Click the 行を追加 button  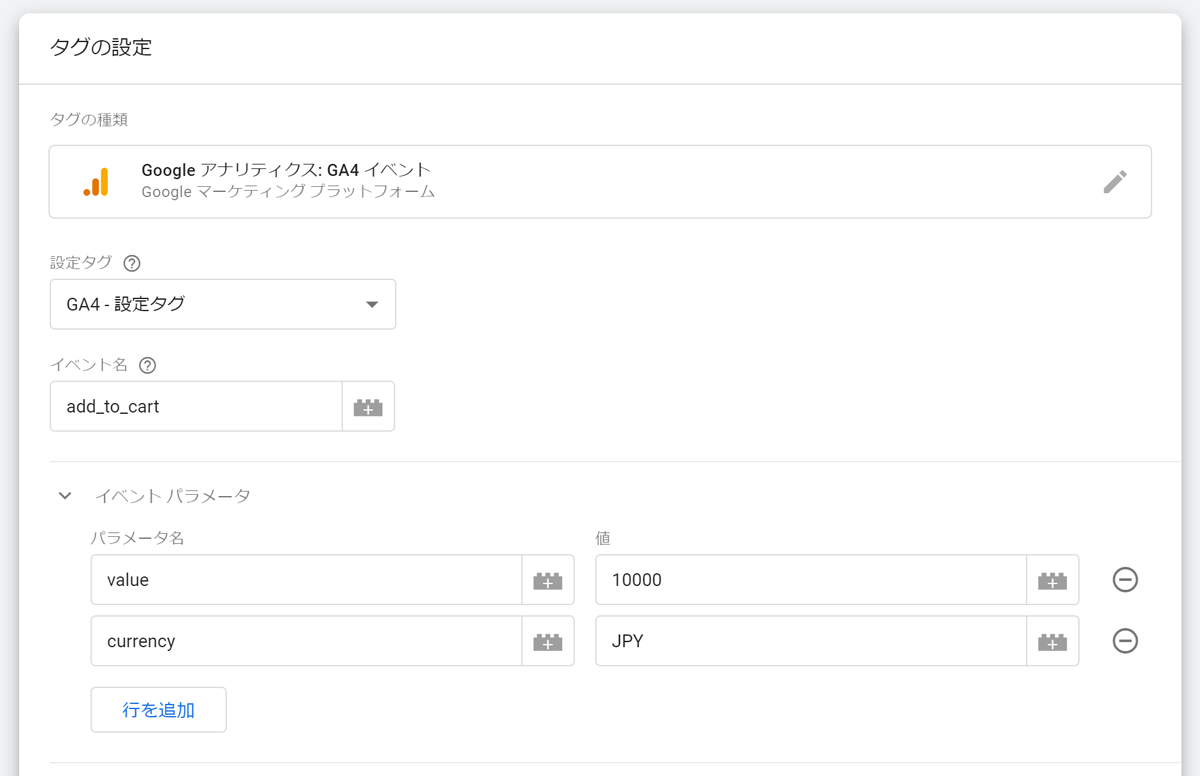pyautogui.click(x=158, y=710)
